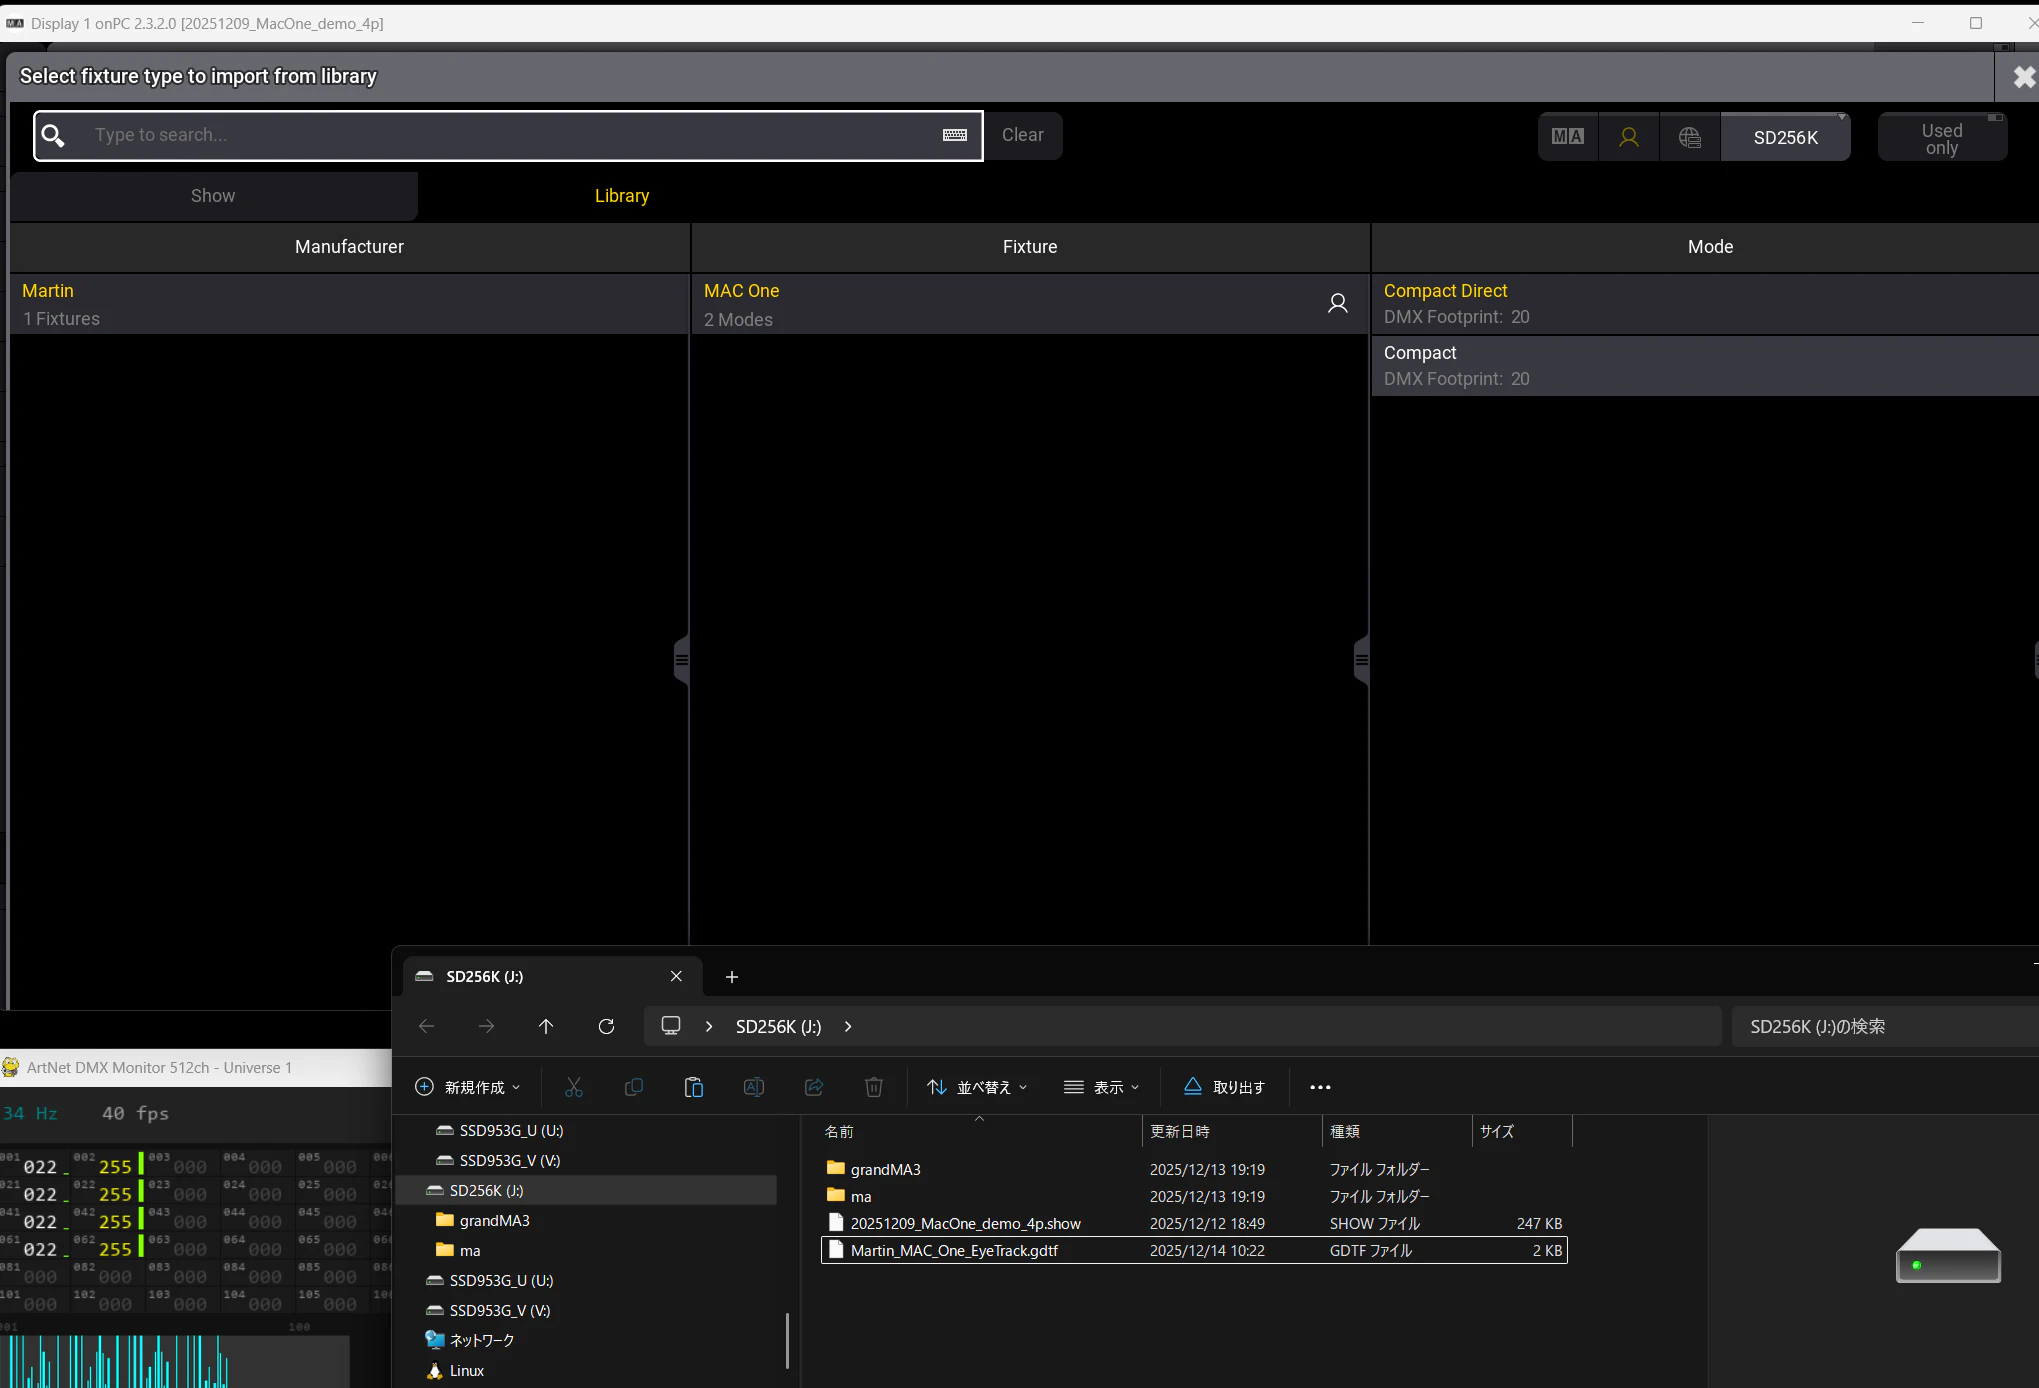
Task: Click the Share icon
Action: click(x=814, y=1087)
